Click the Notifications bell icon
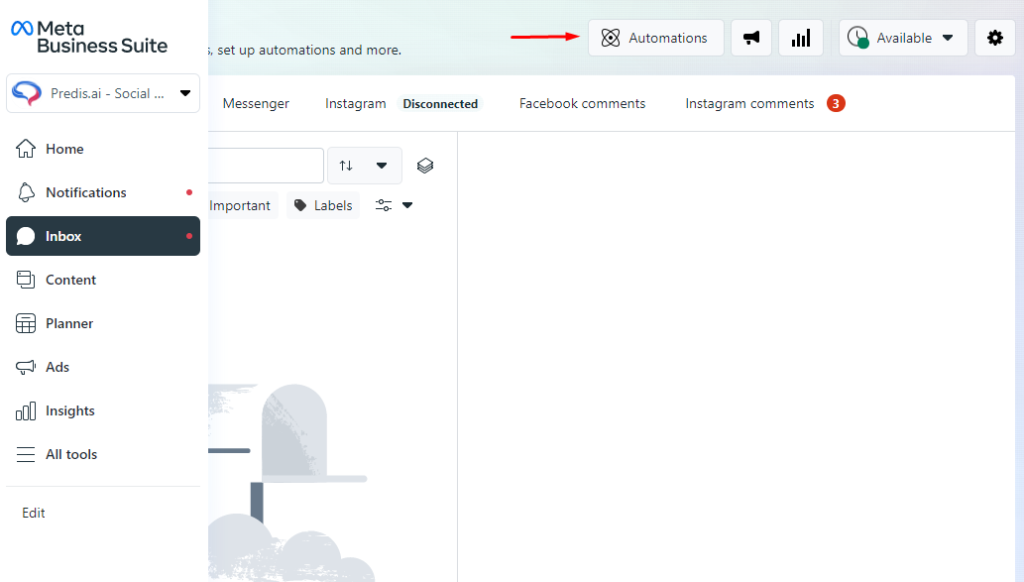The height and width of the screenshot is (582, 1024). point(25,193)
